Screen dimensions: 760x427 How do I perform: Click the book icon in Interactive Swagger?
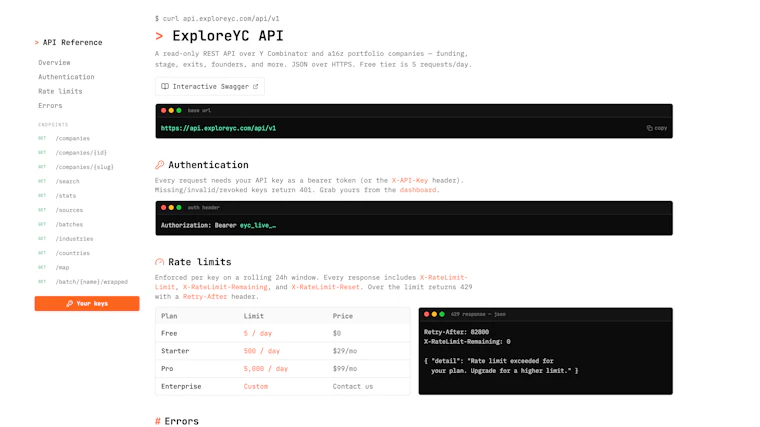[165, 86]
